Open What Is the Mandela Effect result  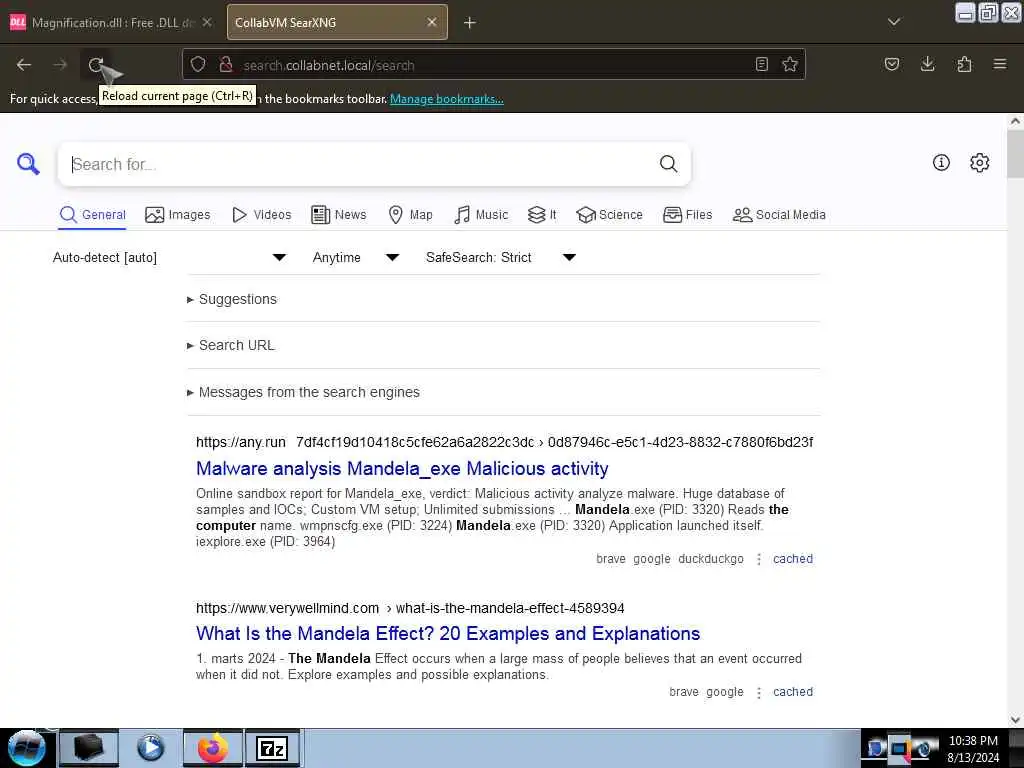coord(448,633)
